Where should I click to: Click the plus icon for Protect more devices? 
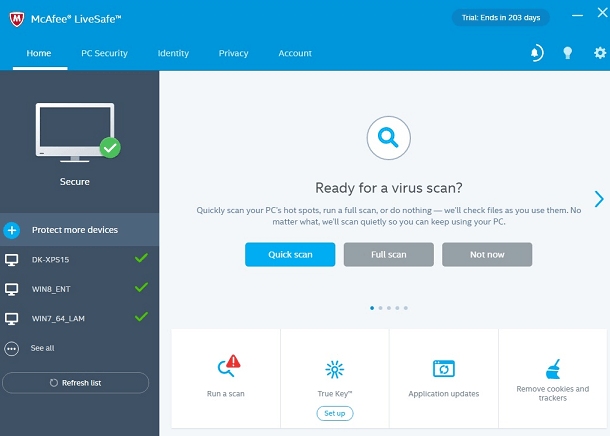(x=12, y=230)
